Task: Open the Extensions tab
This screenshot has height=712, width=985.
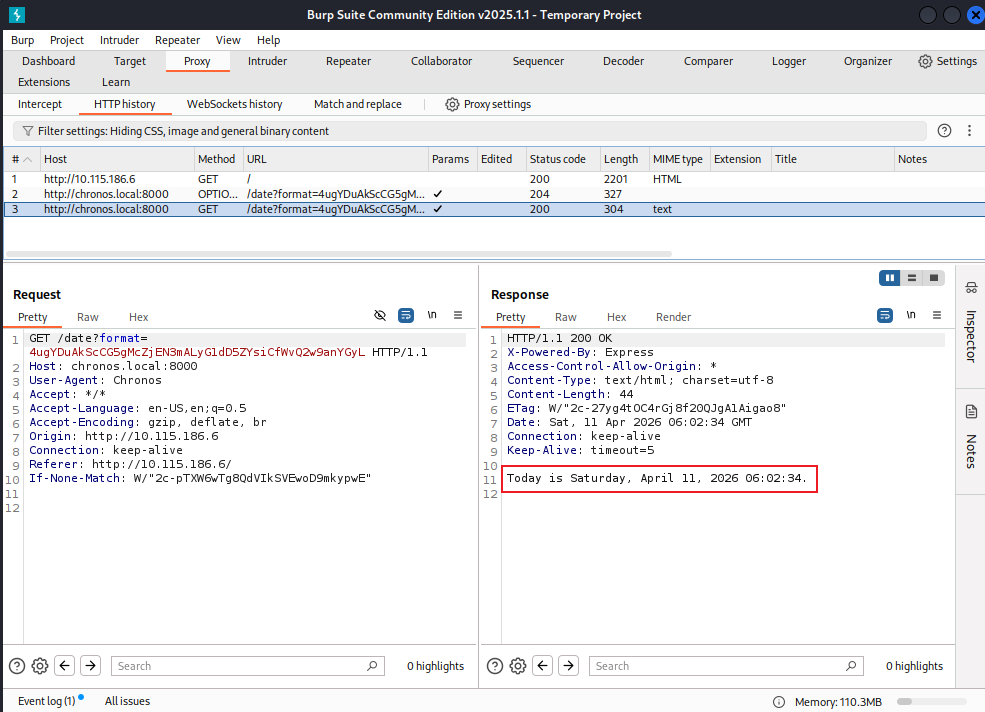Action: coord(44,82)
